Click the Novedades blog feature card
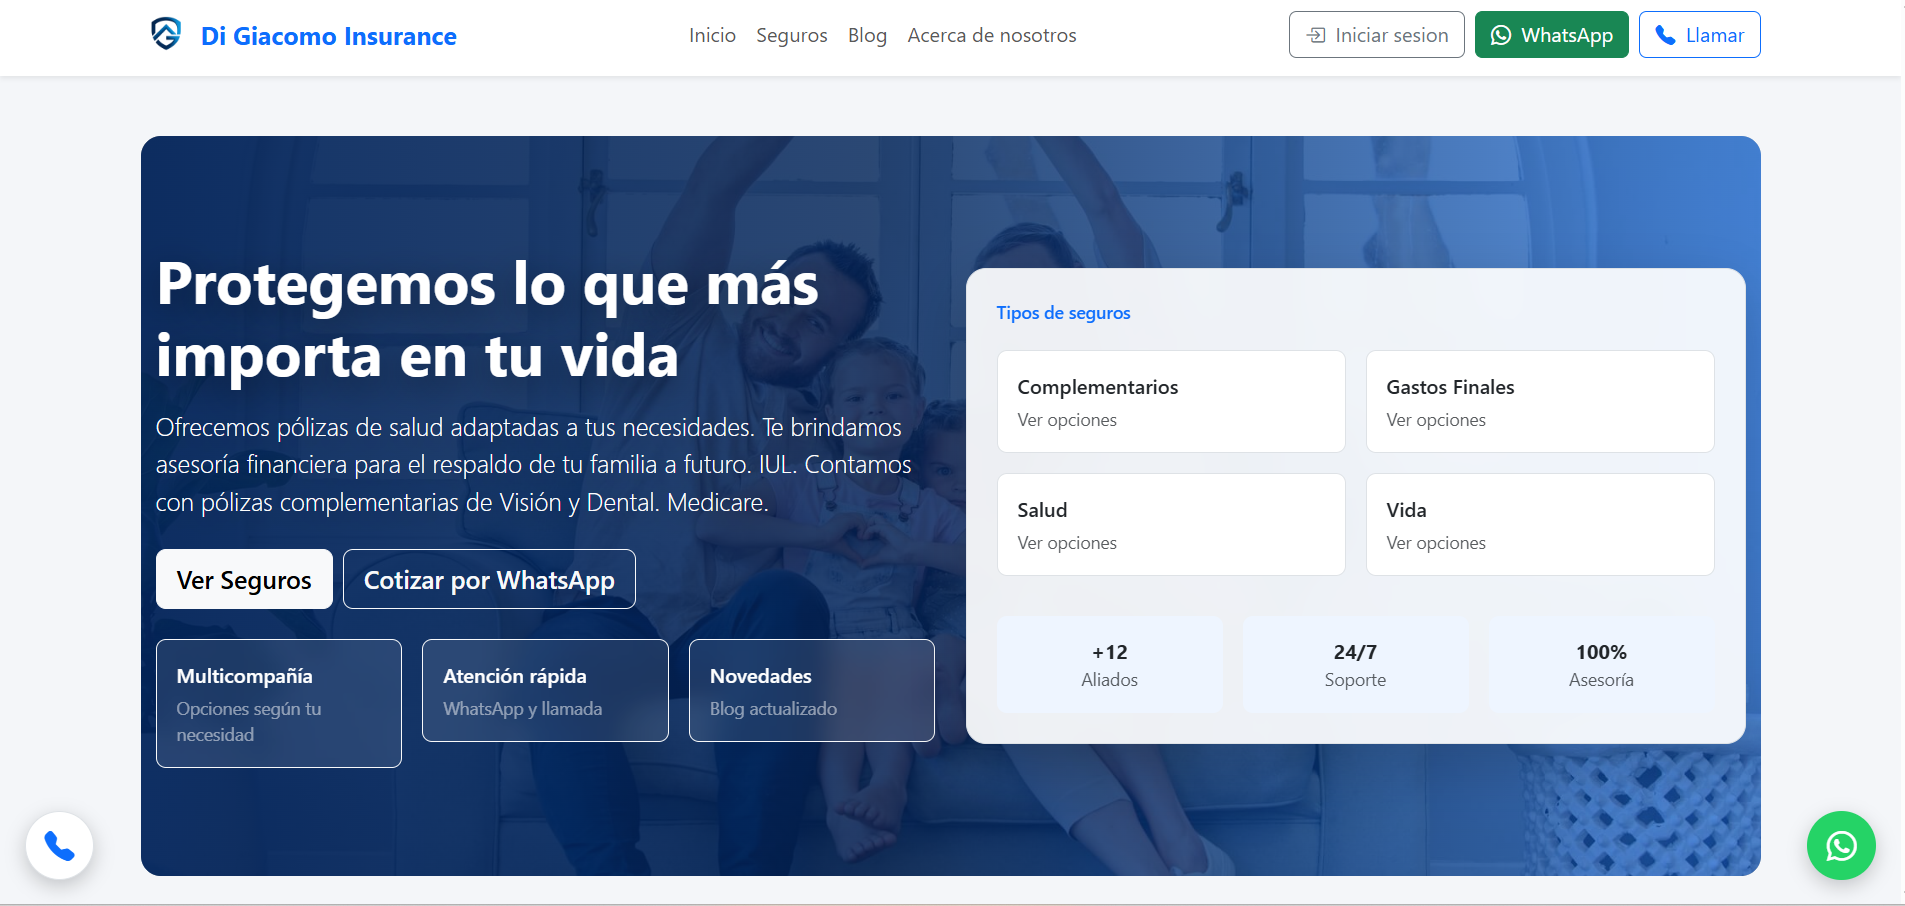1905x906 pixels. (811, 690)
